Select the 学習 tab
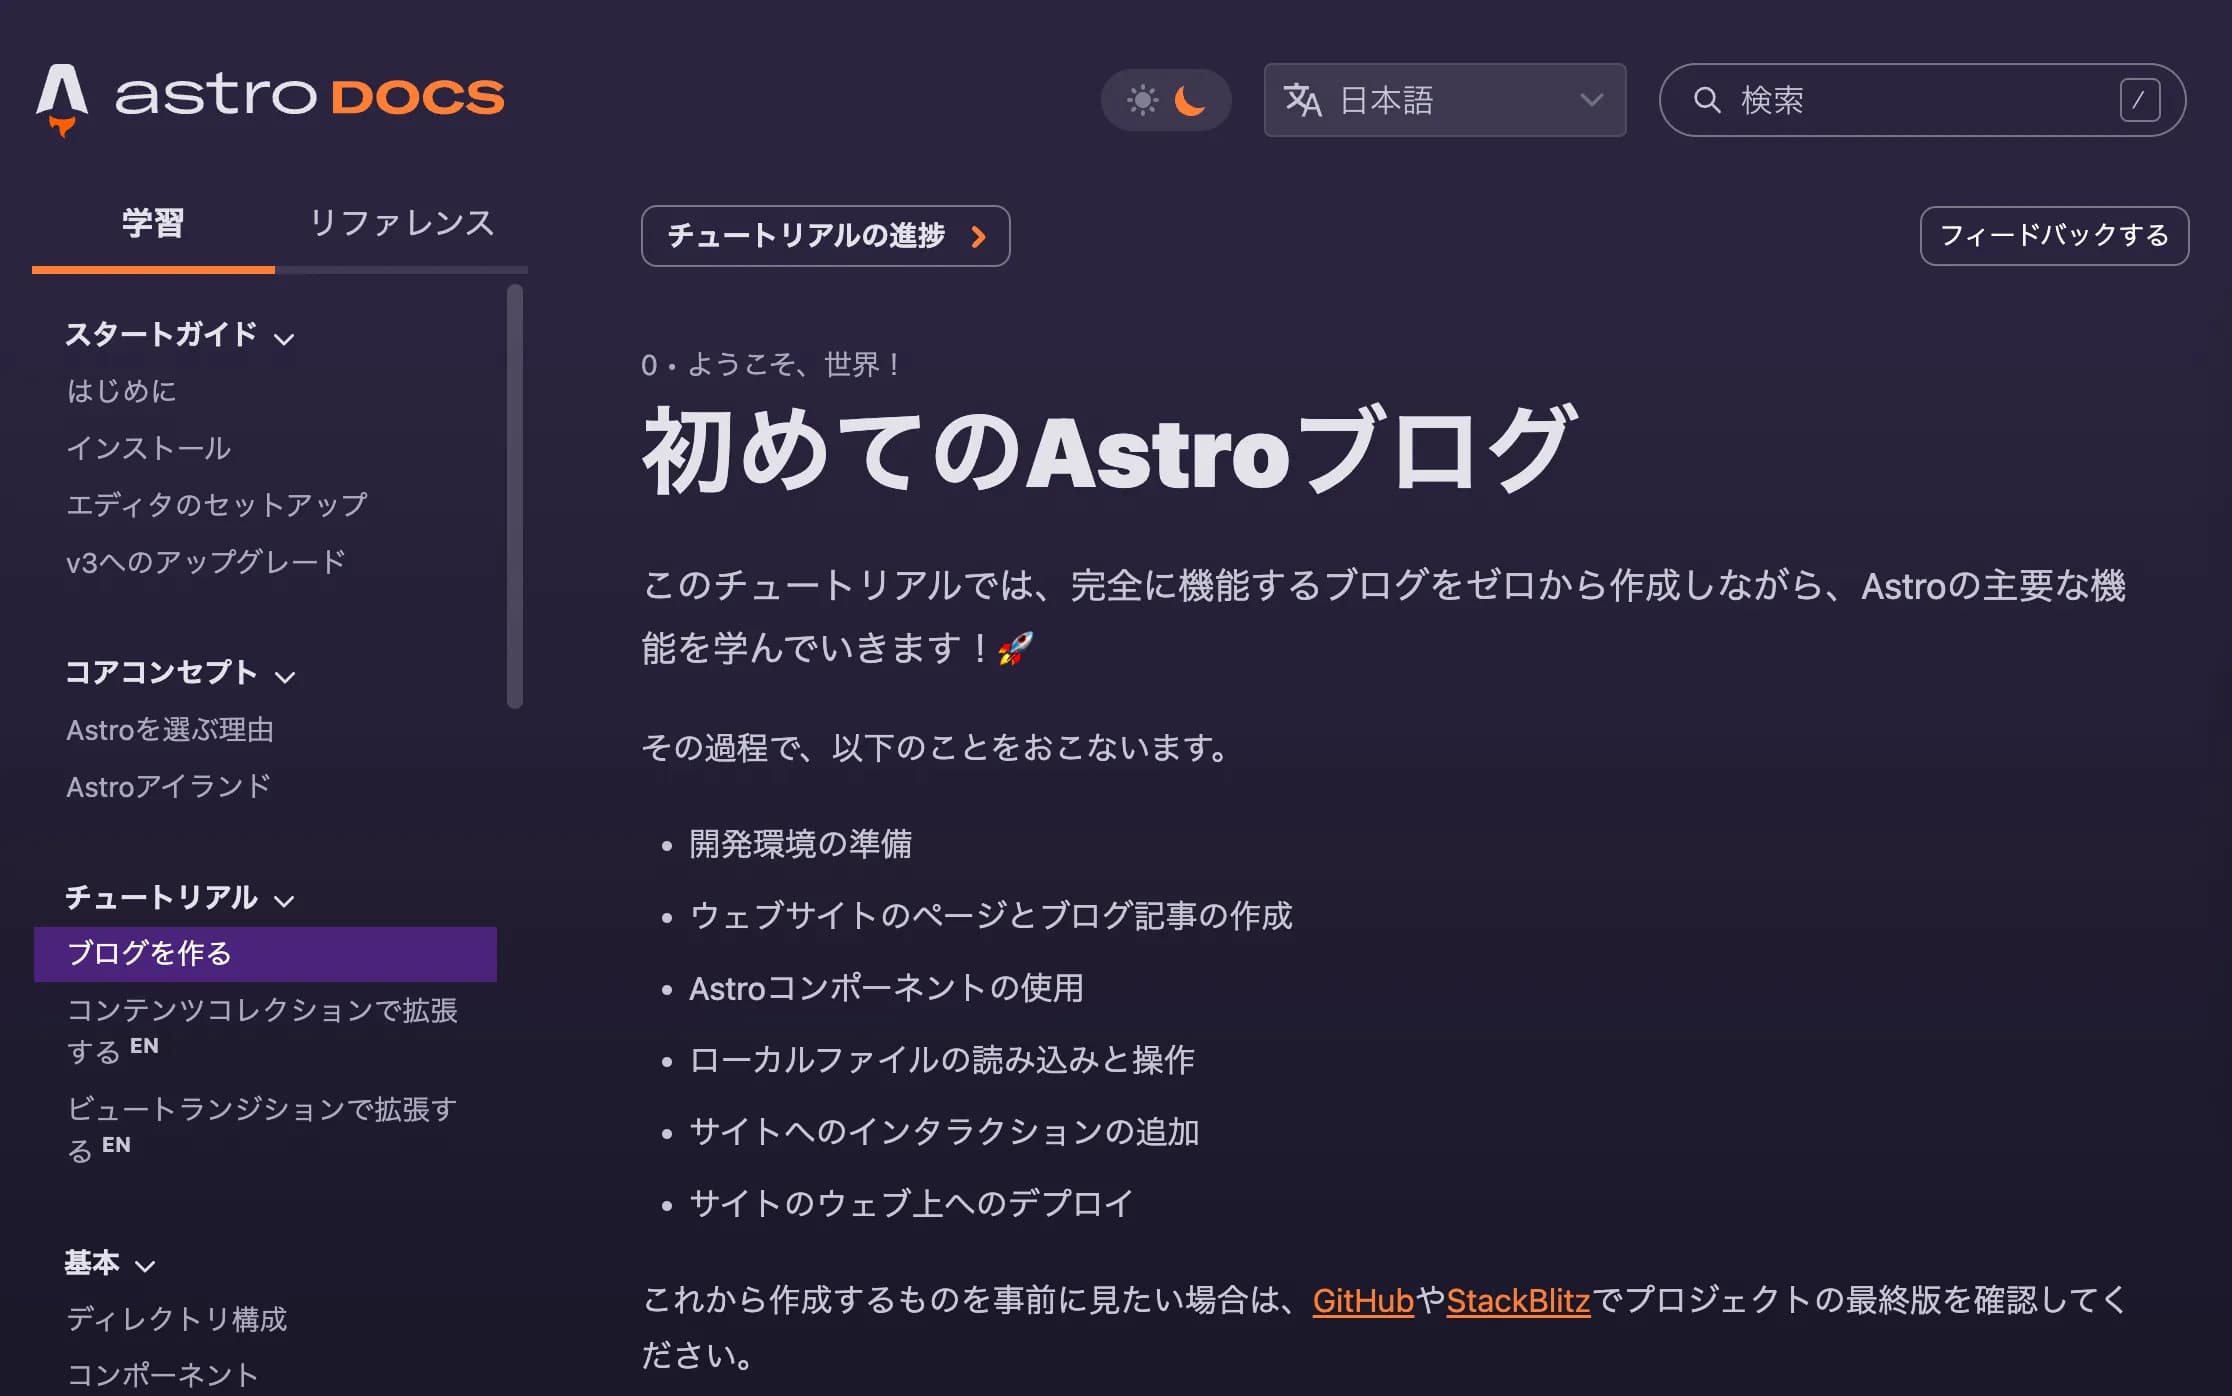The width and height of the screenshot is (2232, 1396). coord(153,223)
